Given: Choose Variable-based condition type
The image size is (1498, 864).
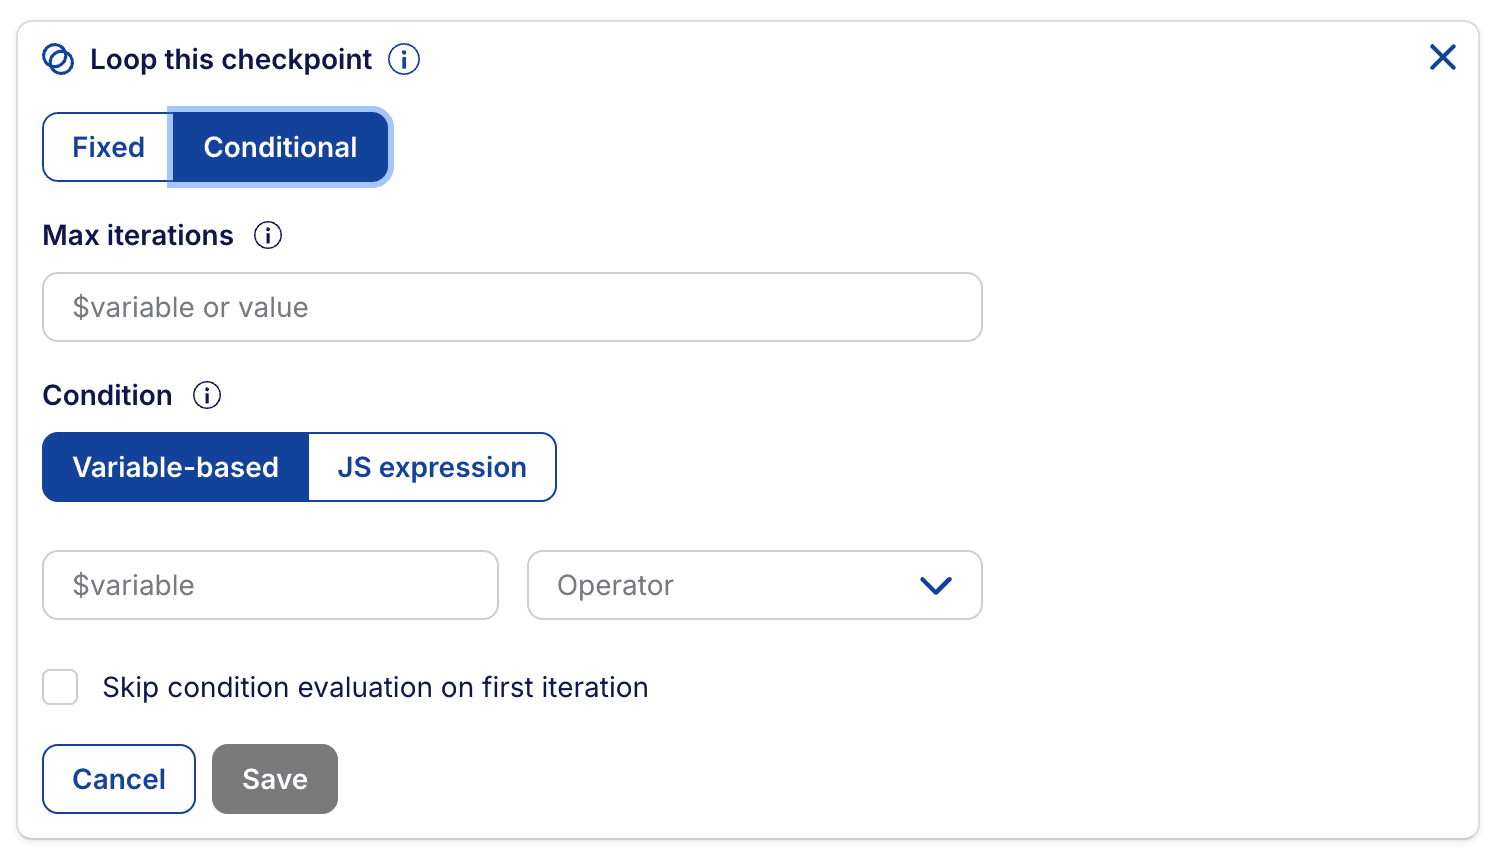Looking at the screenshot, I should 175,467.
